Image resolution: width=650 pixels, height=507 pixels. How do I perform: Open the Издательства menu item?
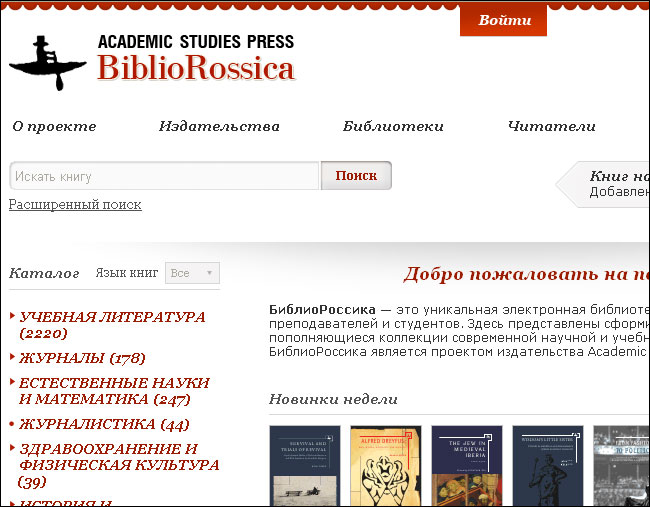pos(219,126)
